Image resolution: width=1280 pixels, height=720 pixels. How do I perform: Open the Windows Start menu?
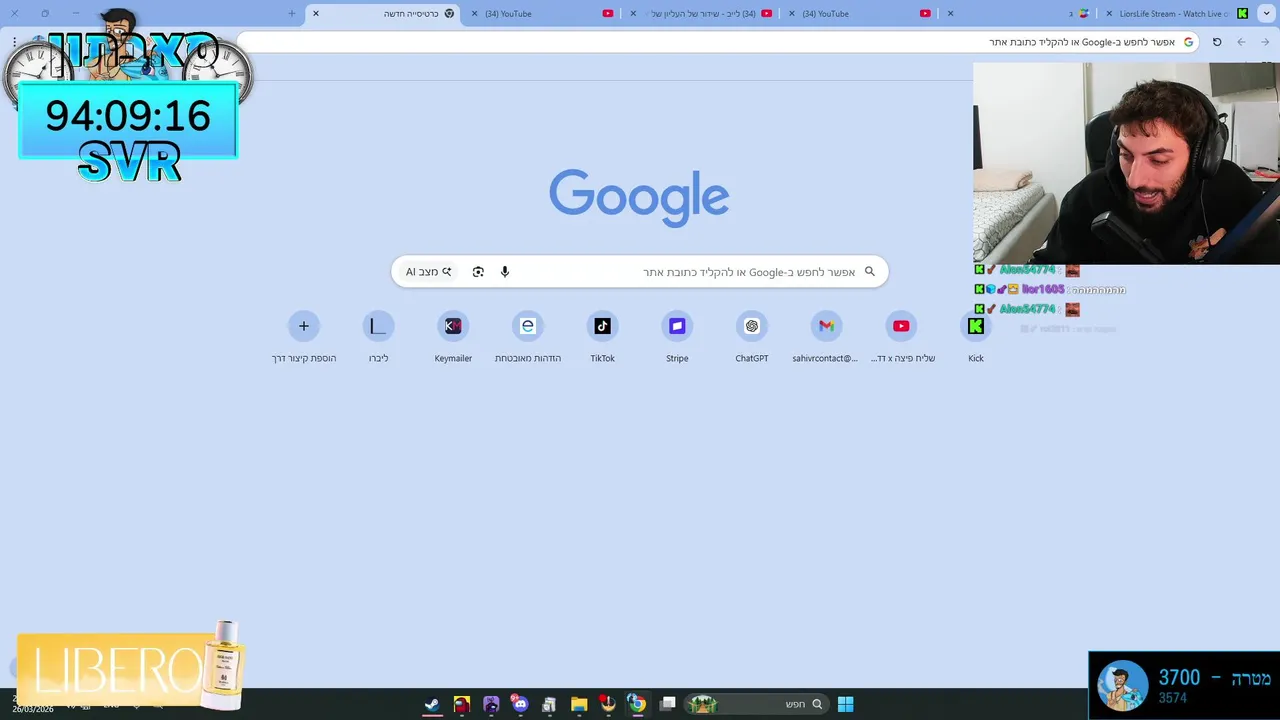(845, 704)
